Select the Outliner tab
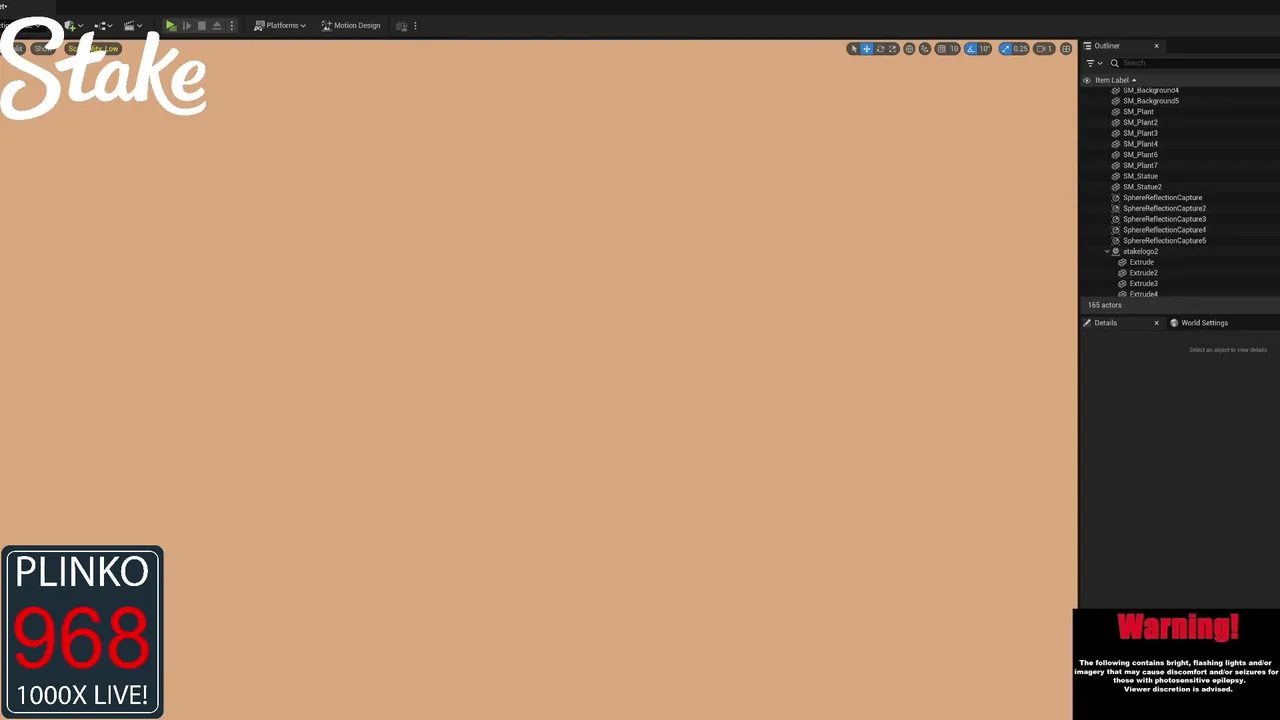Viewport: 1280px width, 720px height. coord(1106,46)
